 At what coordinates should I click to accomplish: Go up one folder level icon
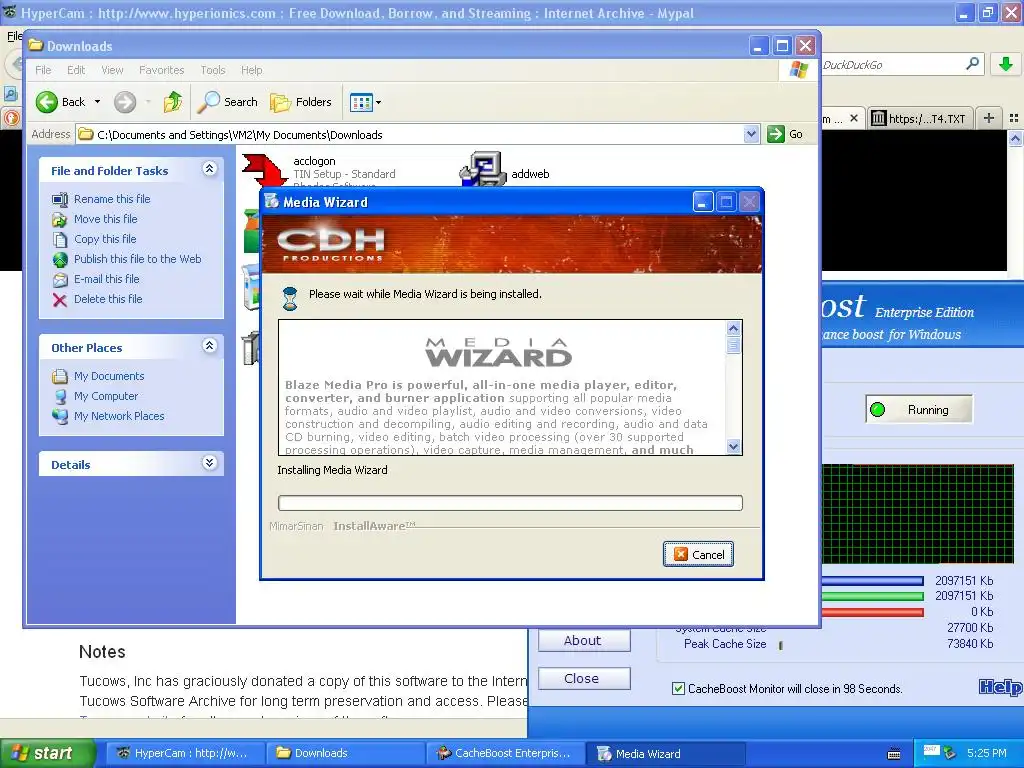point(173,102)
